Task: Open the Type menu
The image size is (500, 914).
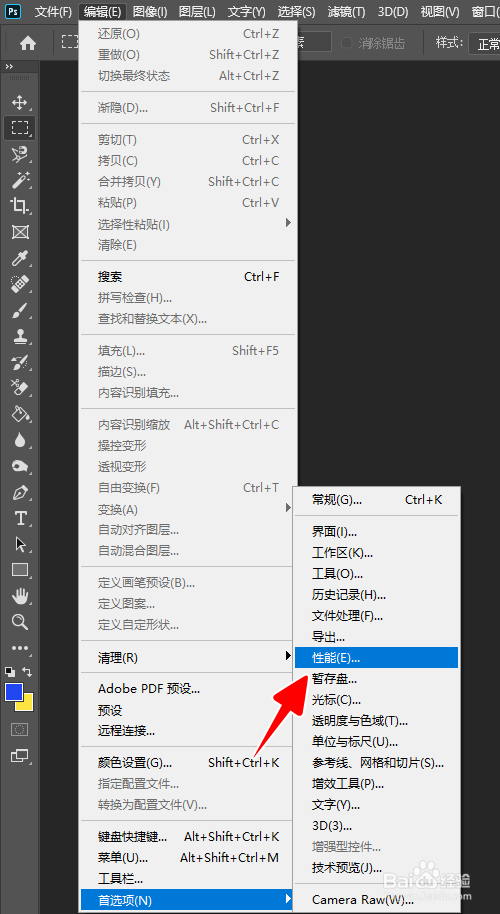Action: (x=247, y=11)
